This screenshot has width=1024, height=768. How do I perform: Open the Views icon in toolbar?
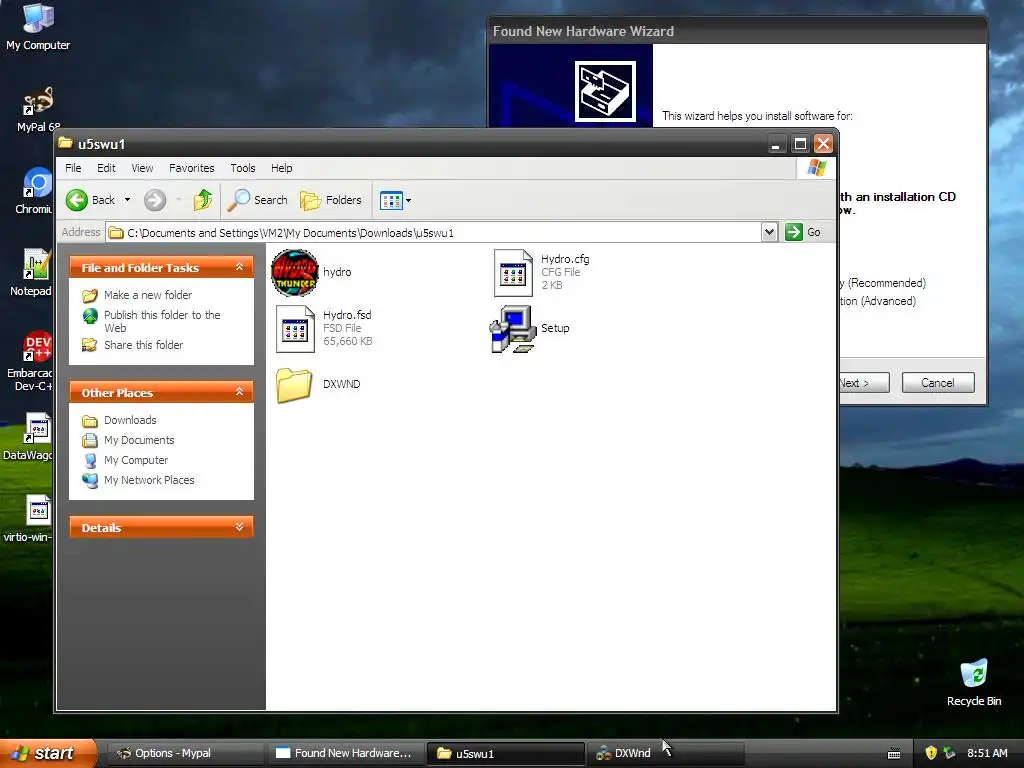391,200
